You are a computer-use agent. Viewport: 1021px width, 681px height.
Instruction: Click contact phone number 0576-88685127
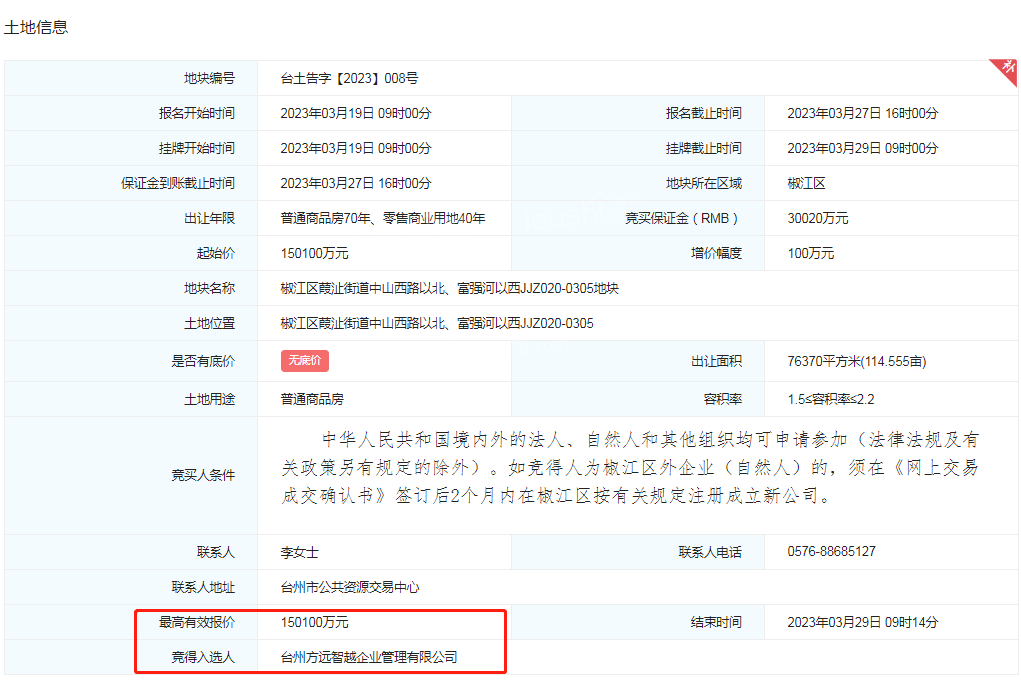point(831,551)
